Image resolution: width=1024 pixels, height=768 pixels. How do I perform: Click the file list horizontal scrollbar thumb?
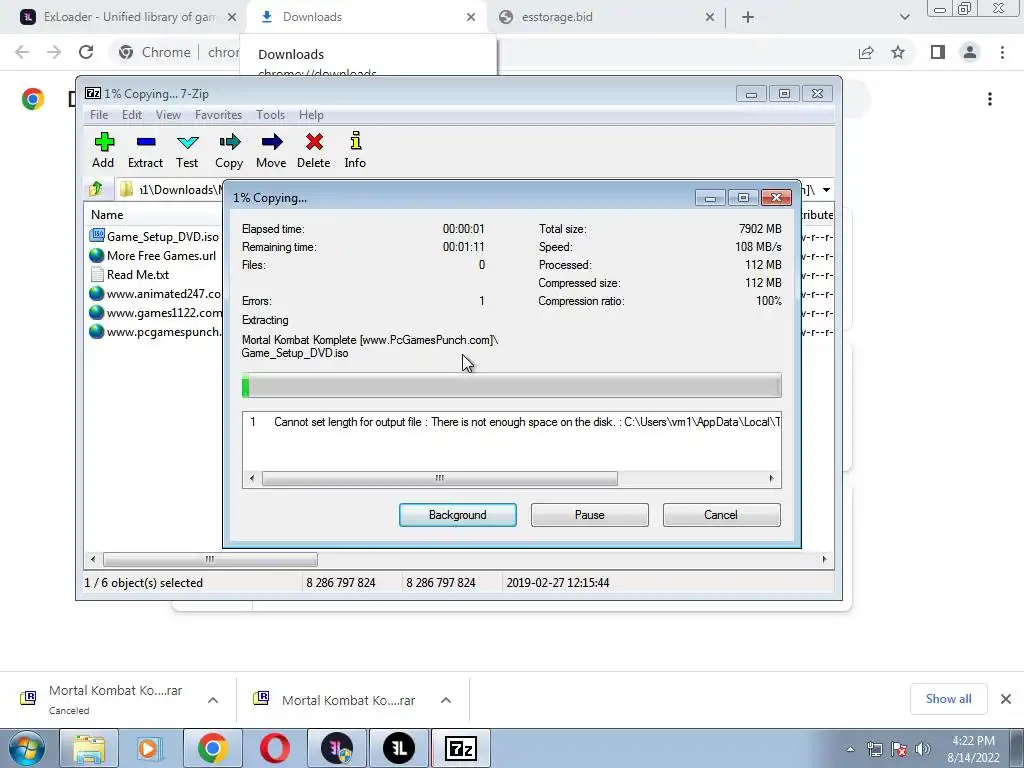(x=210, y=560)
